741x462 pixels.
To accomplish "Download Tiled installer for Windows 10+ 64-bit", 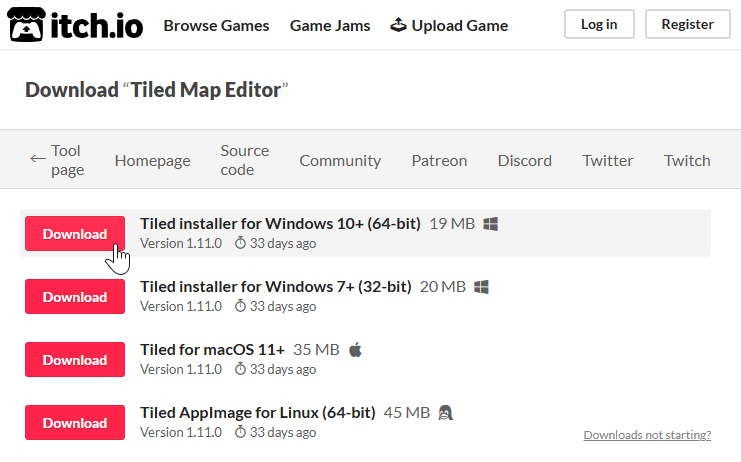I will 75,234.
